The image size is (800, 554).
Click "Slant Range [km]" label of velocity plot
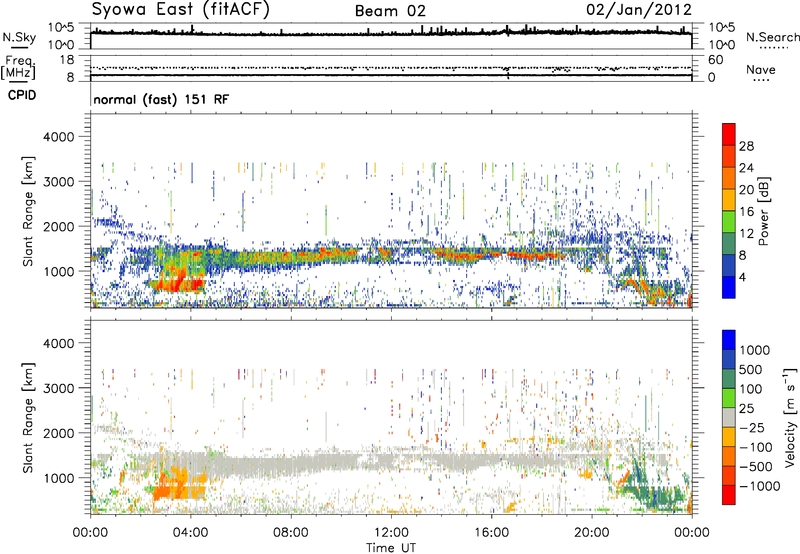[x=28, y=417]
